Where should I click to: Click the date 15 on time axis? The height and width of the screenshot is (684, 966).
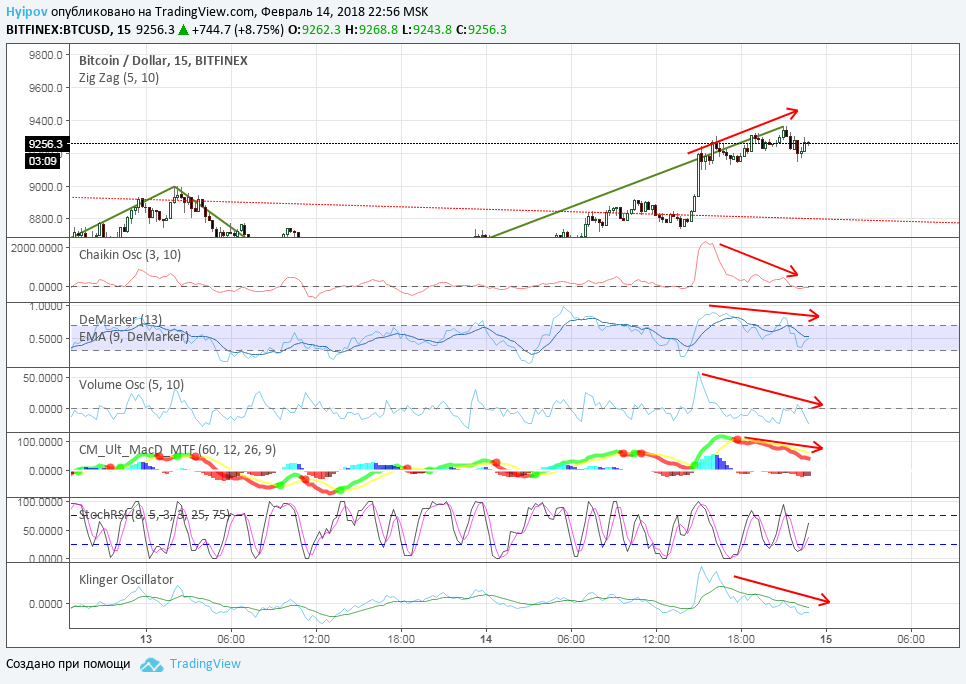[x=826, y=638]
